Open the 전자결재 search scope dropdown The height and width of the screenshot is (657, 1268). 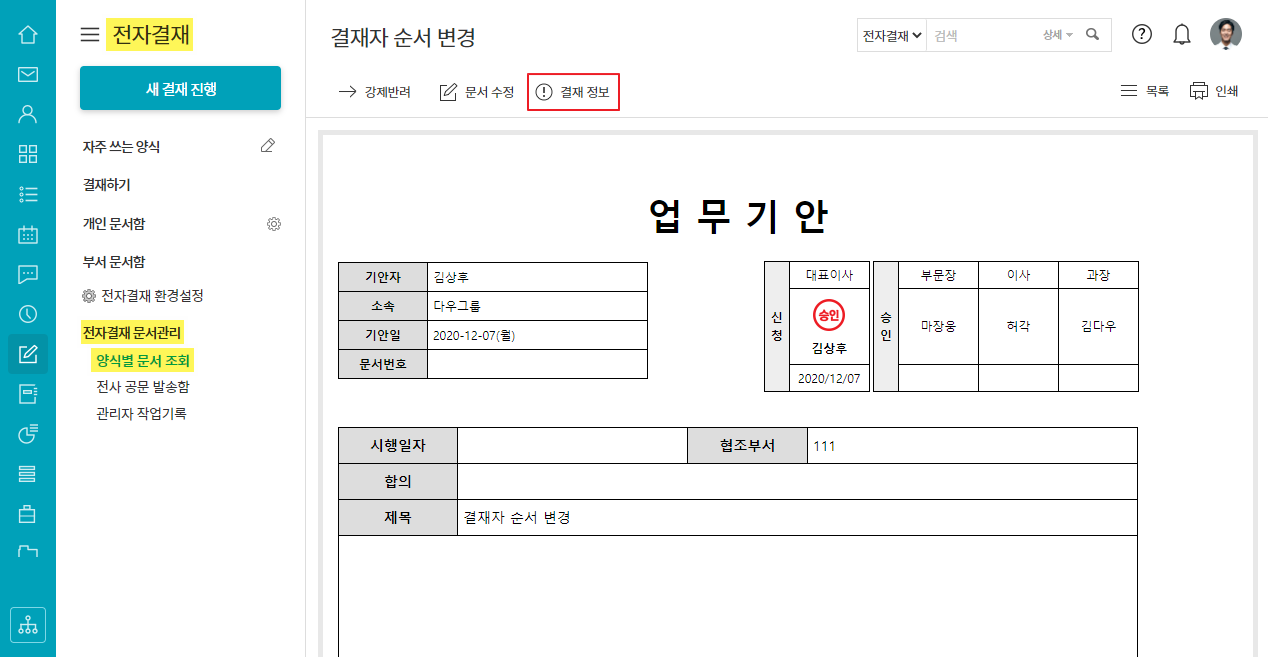(x=891, y=35)
